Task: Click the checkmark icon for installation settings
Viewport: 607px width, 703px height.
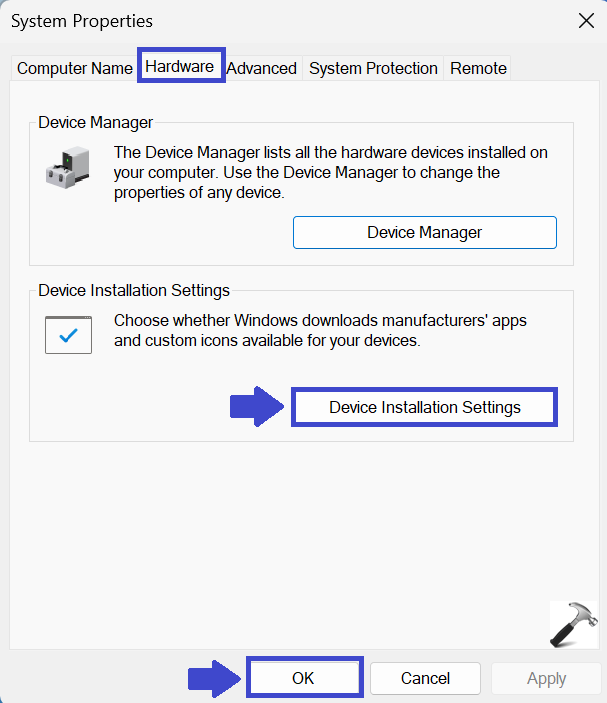Action: click(x=68, y=335)
